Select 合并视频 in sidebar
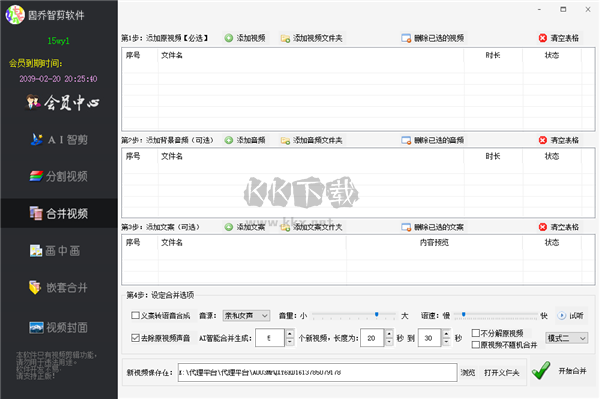Image resolution: width=600 pixels, height=399 pixels. tap(59, 213)
